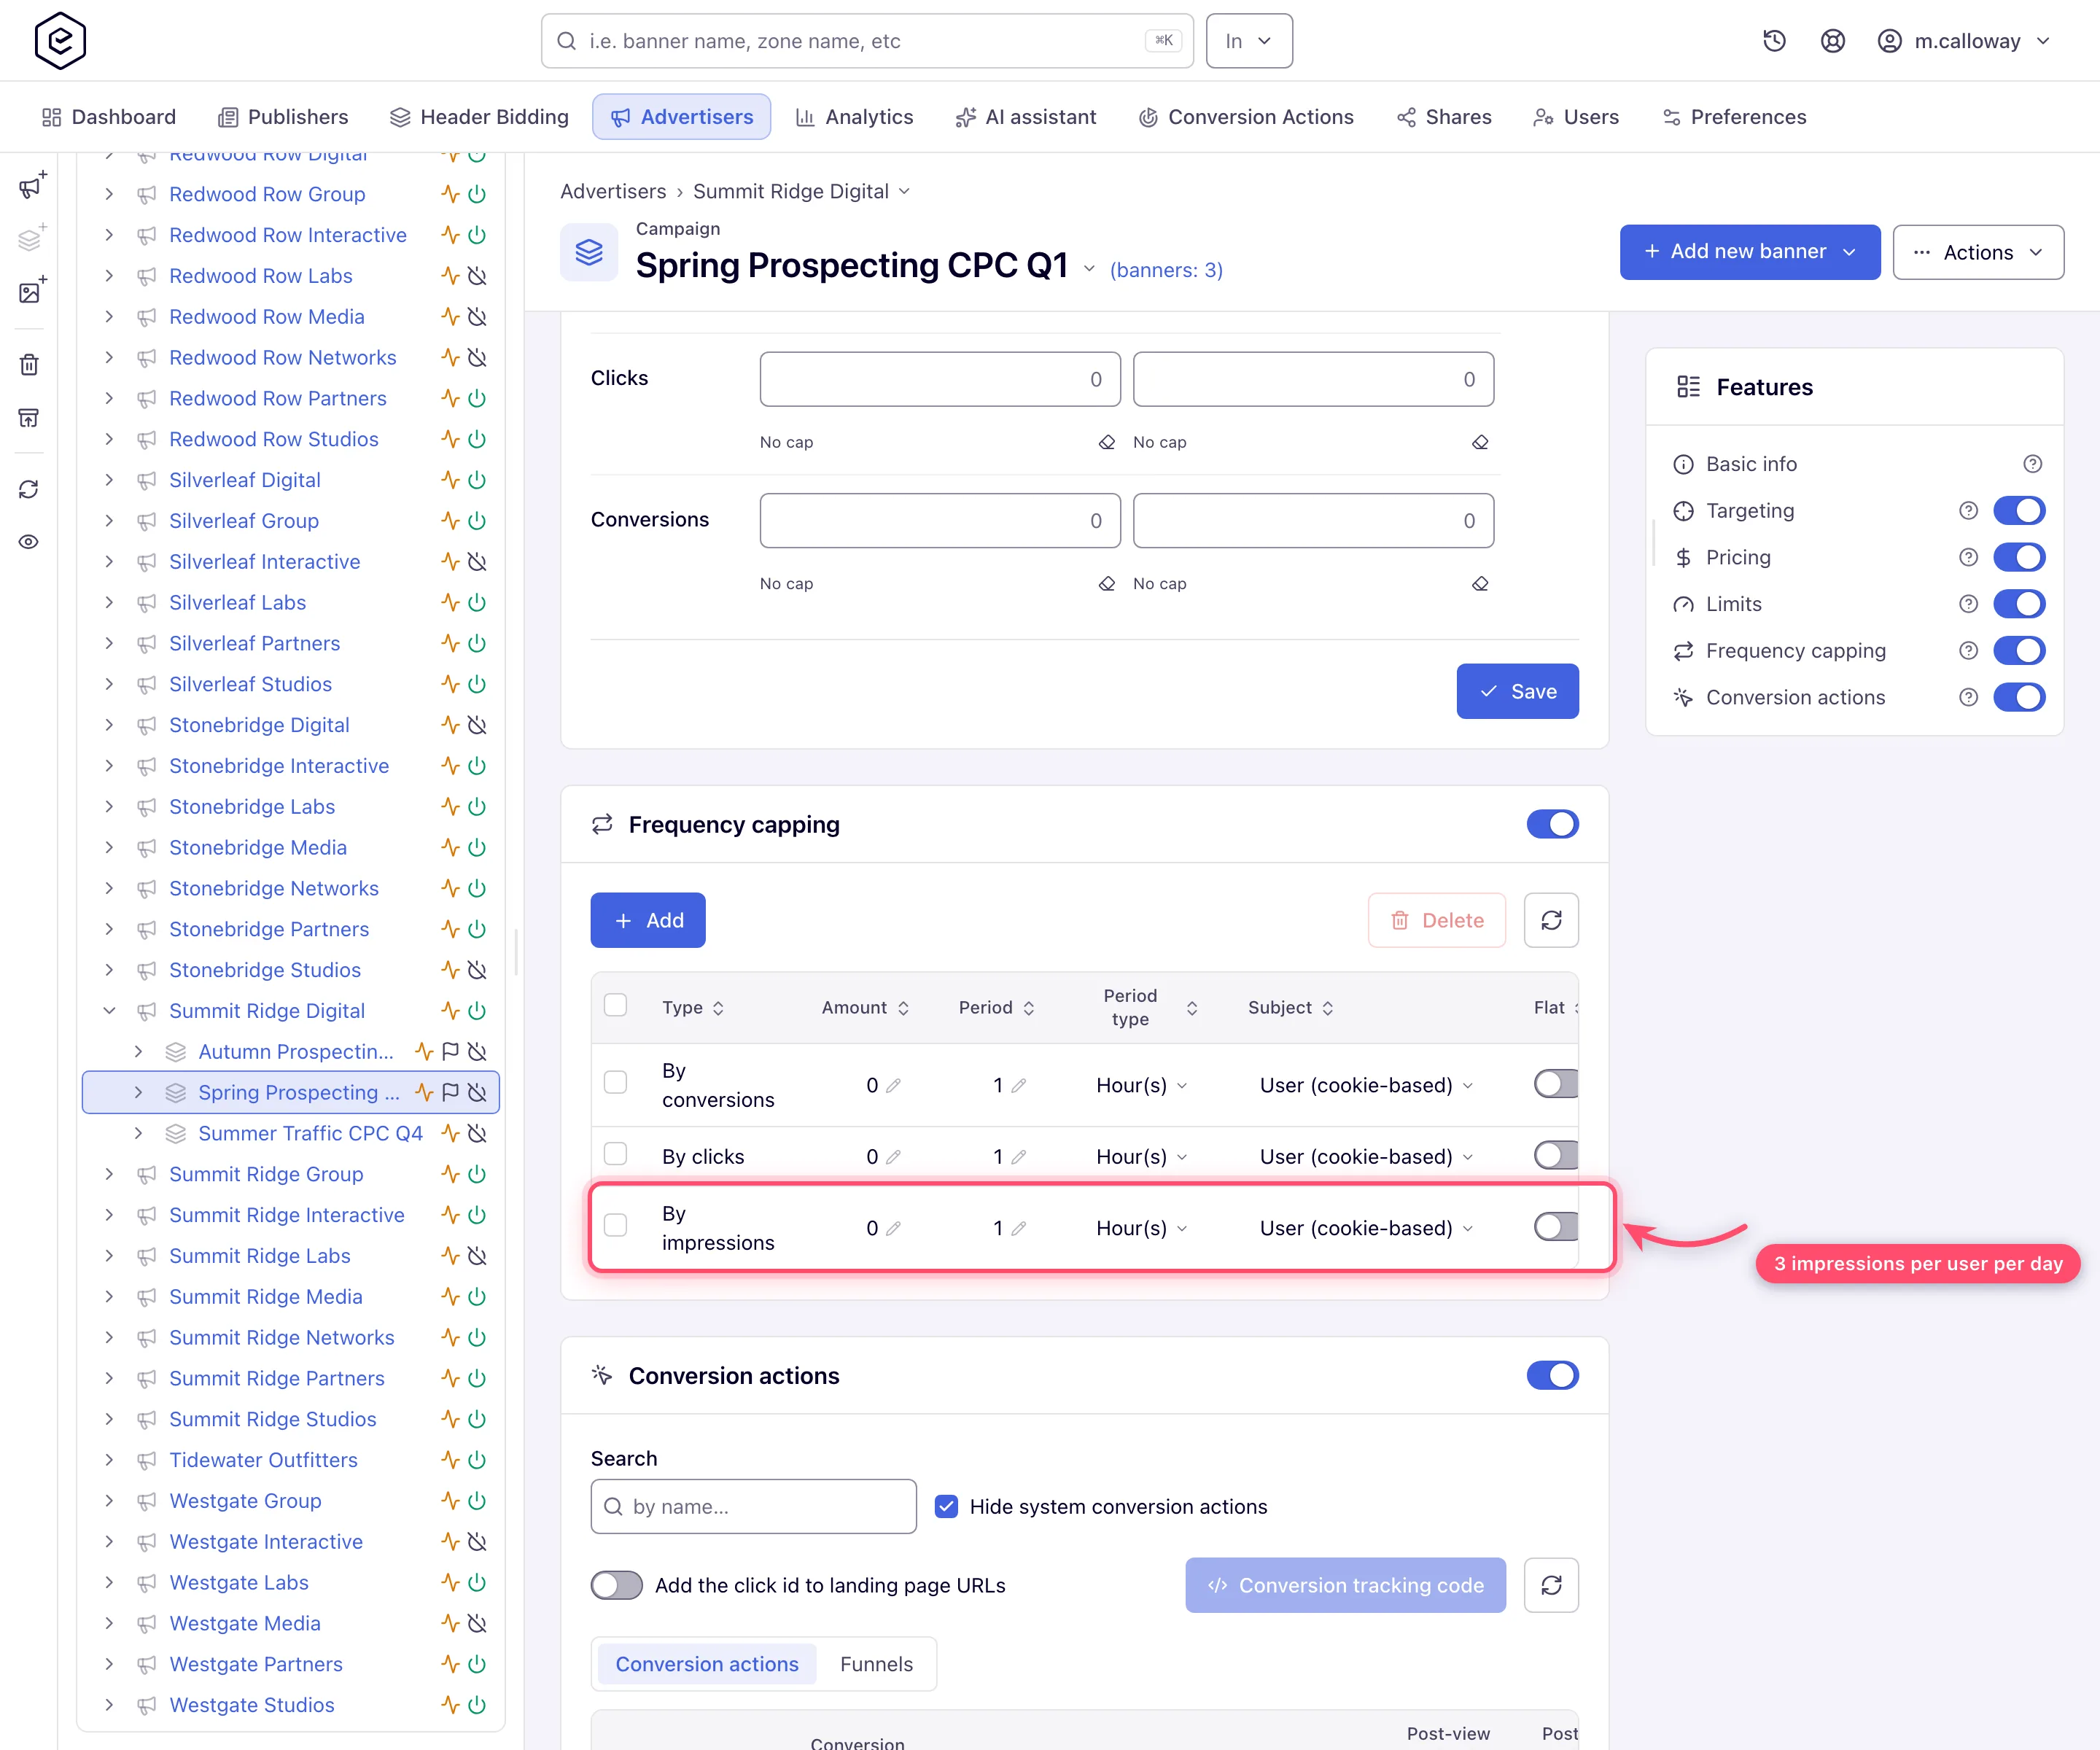Image resolution: width=2100 pixels, height=1750 pixels.
Task: Open the archive sidebar icon
Action: click(29, 417)
